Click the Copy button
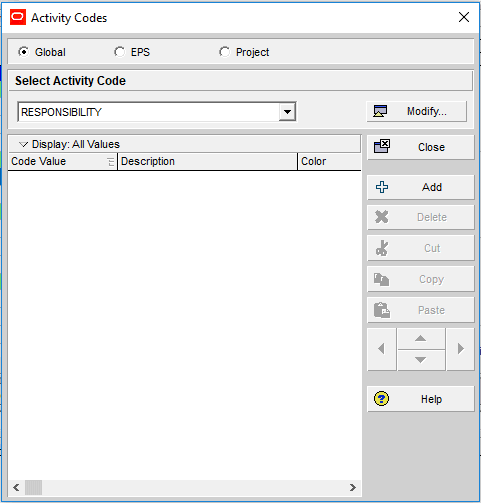Screen dimensions: 481x503 (x=421, y=279)
